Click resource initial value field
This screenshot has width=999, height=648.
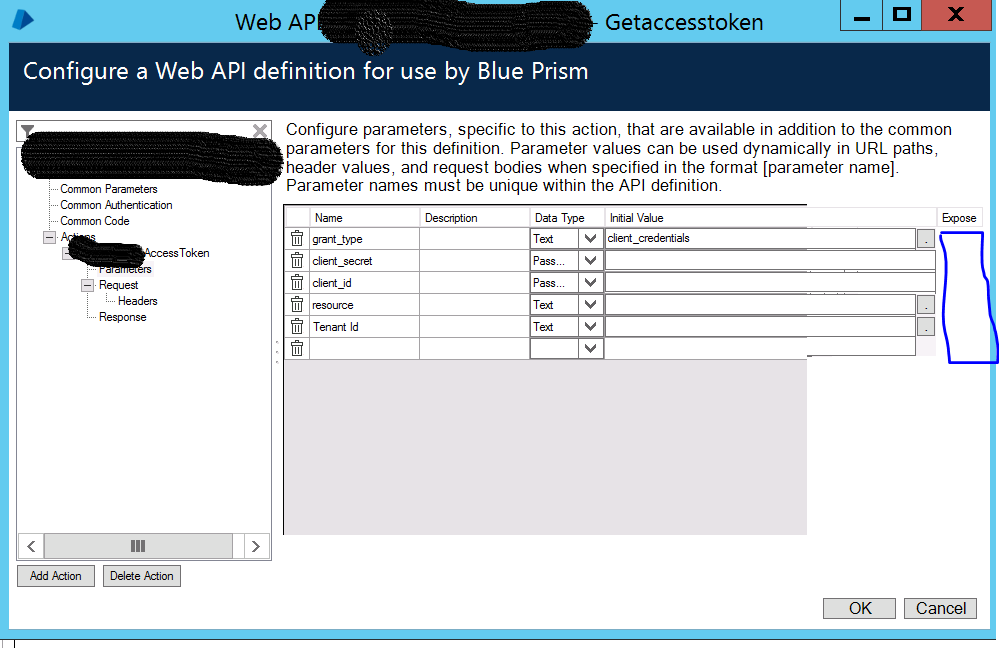pyautogui.click(x=760, y=304)
